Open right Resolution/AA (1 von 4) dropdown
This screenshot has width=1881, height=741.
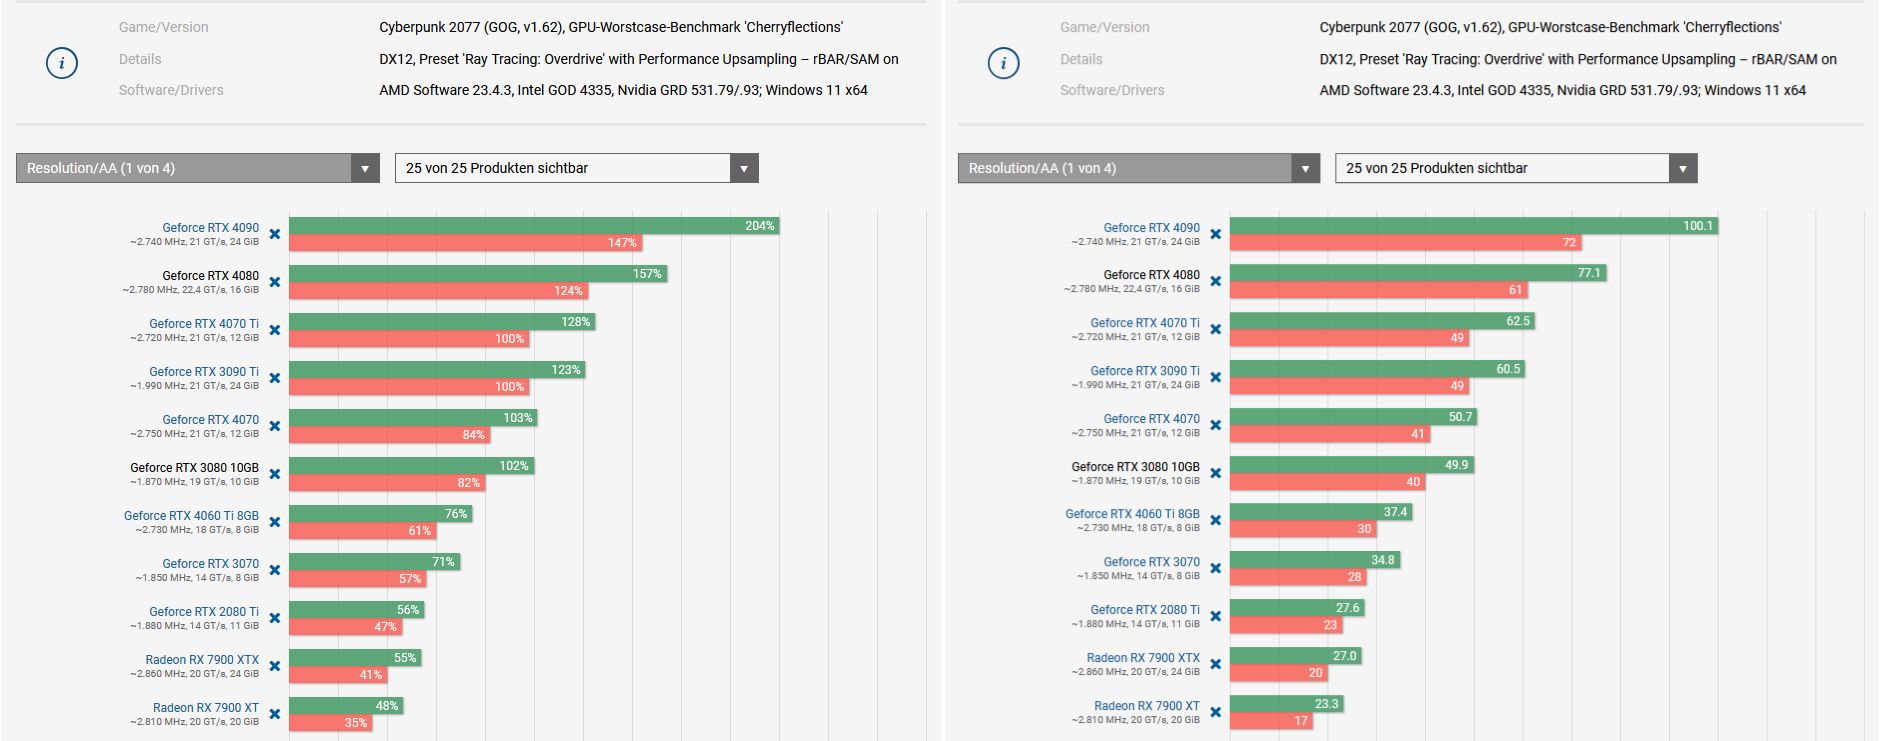(x=1139, y=168)
